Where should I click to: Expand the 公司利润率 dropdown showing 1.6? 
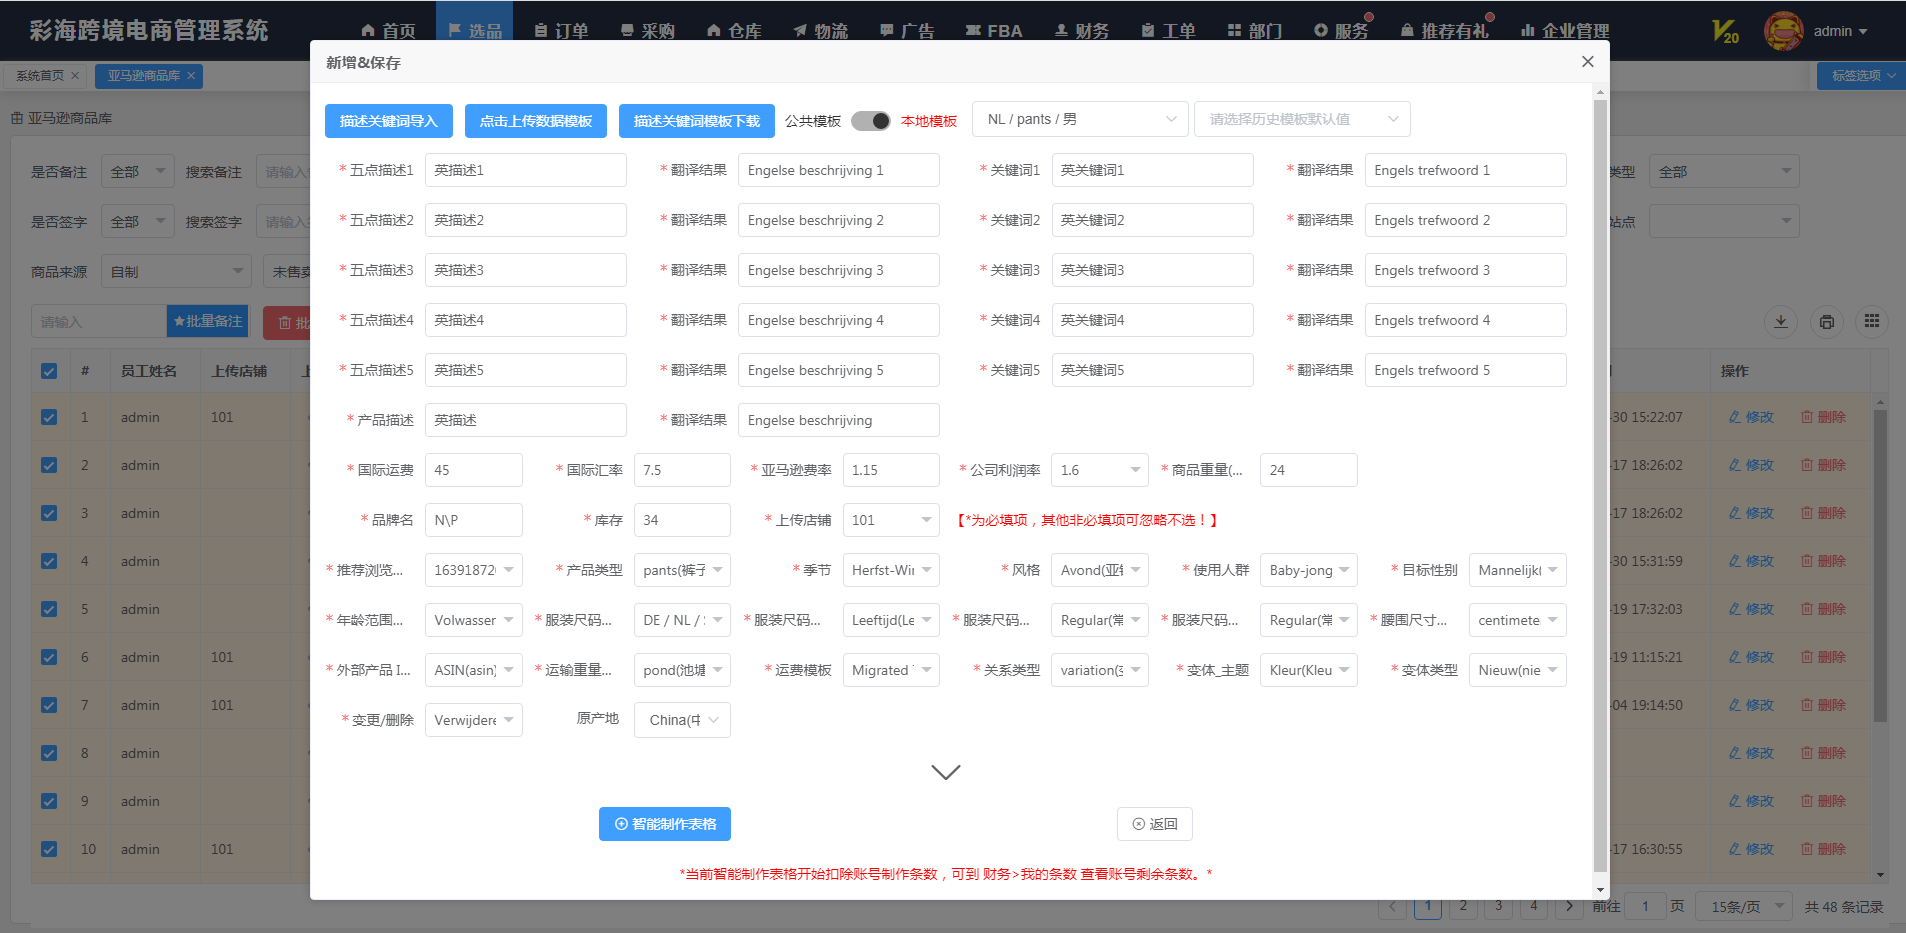[1100, 470]
